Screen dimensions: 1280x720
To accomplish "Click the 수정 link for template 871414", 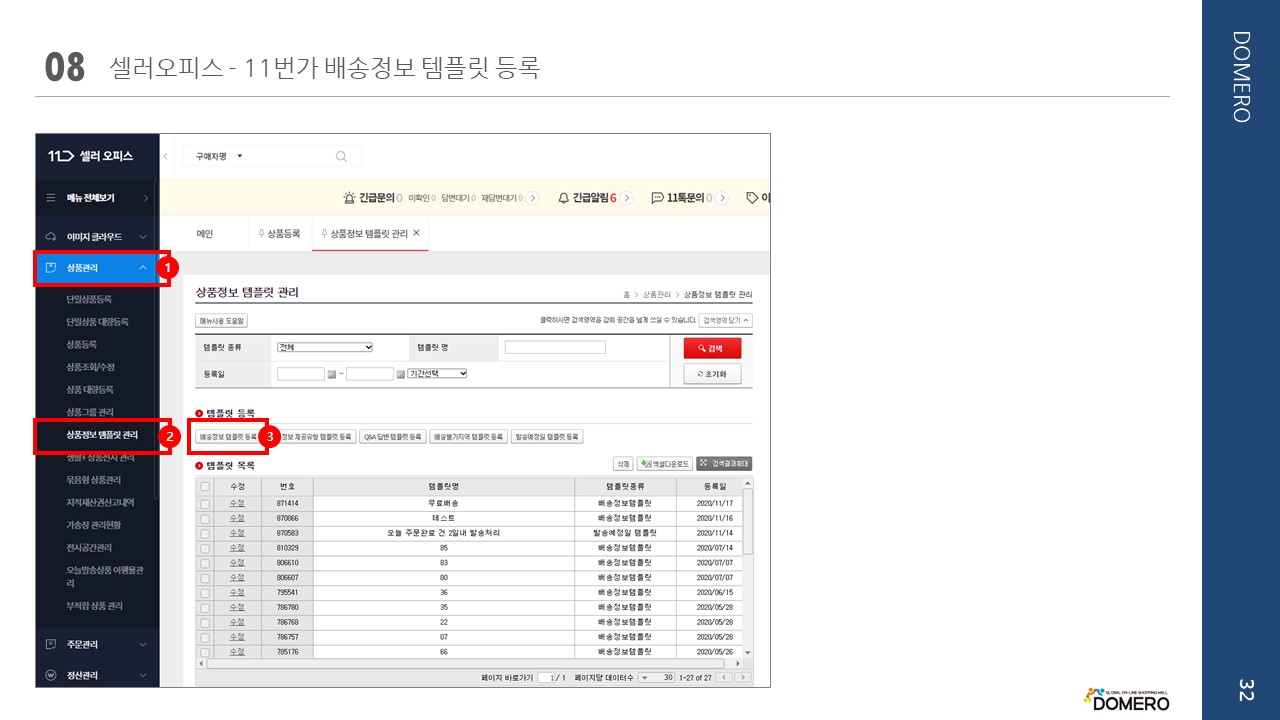I will (x=237, y=503).
